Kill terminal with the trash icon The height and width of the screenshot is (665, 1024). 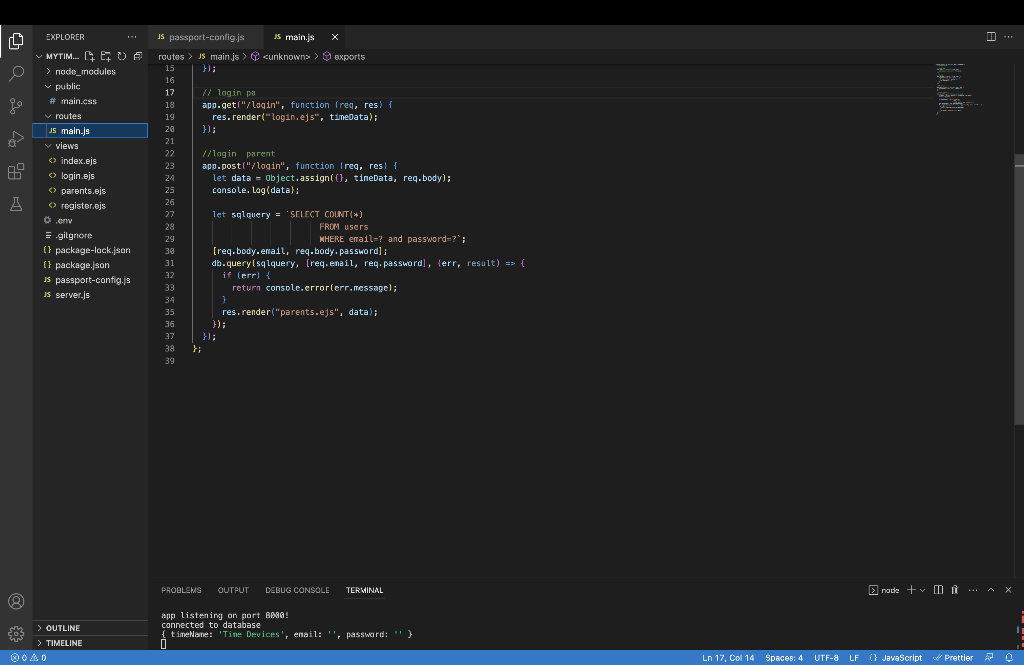pos(955,590)
